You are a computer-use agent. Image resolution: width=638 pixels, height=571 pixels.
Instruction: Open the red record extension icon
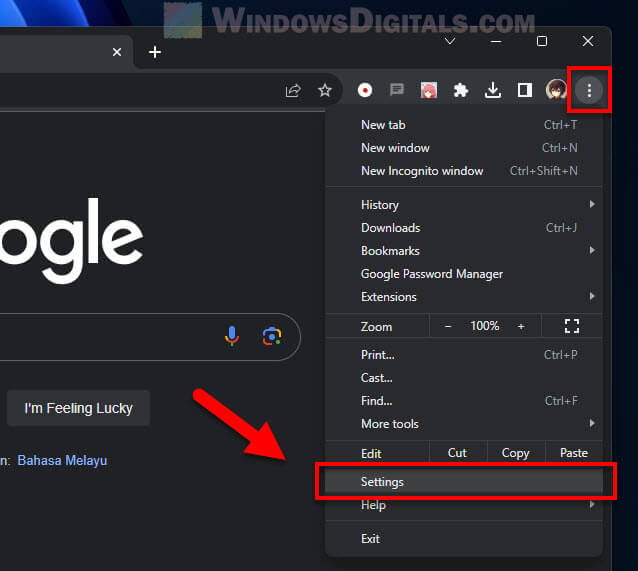[365, 90]
